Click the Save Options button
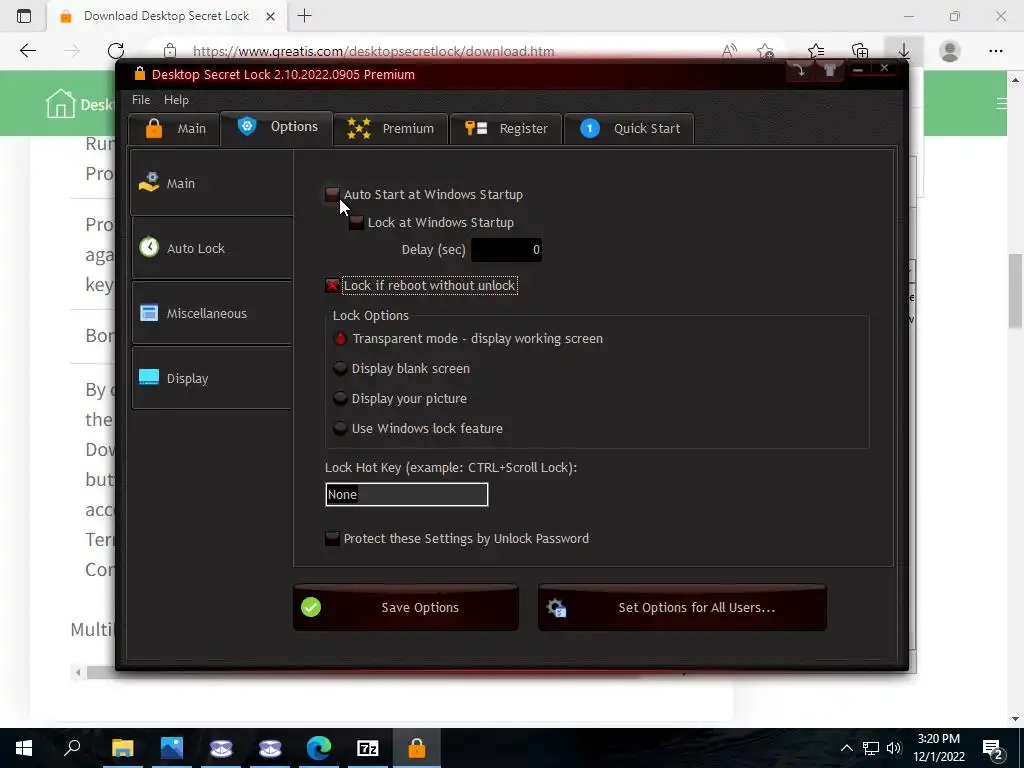The height and width of the screenshot is (768, 1024). point(406,607)
